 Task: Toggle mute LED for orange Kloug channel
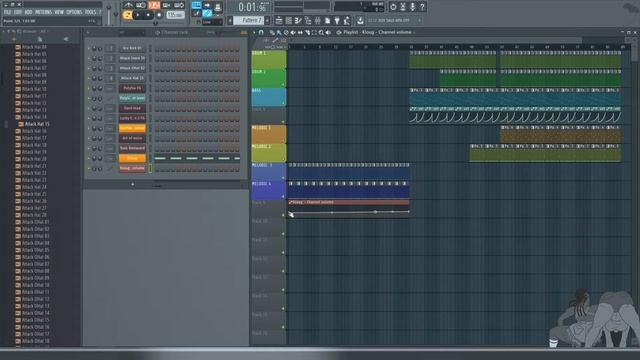pyautogui.click(x=89, y=158)
